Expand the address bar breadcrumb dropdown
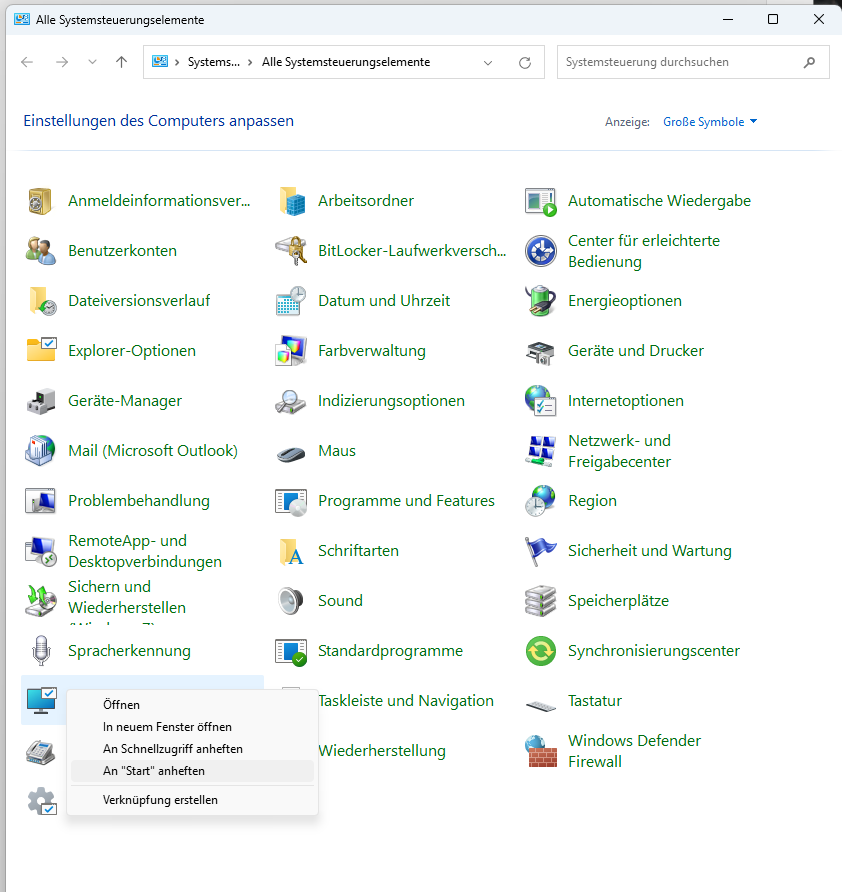Screen dimensions: 842x892 [x=489, y=62]
